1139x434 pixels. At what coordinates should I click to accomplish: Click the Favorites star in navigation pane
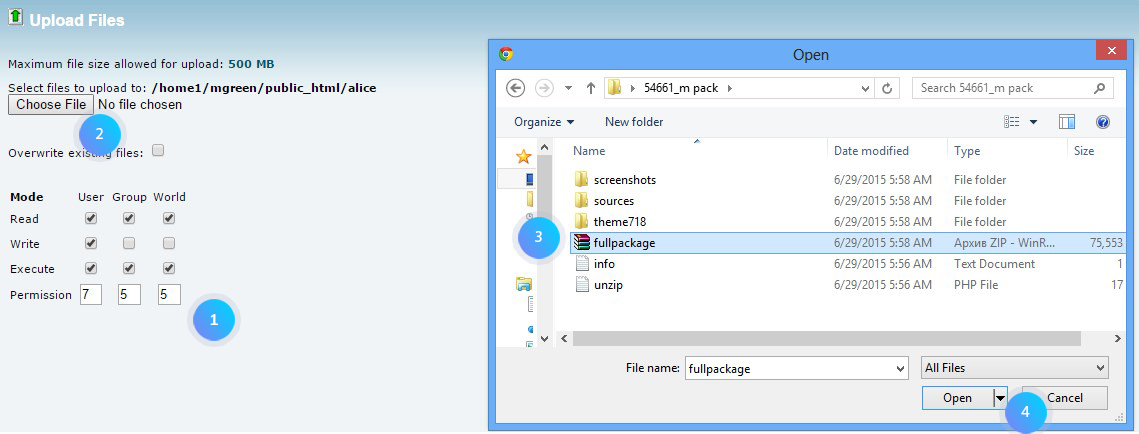pyautogui.click(x=523, y=156)
